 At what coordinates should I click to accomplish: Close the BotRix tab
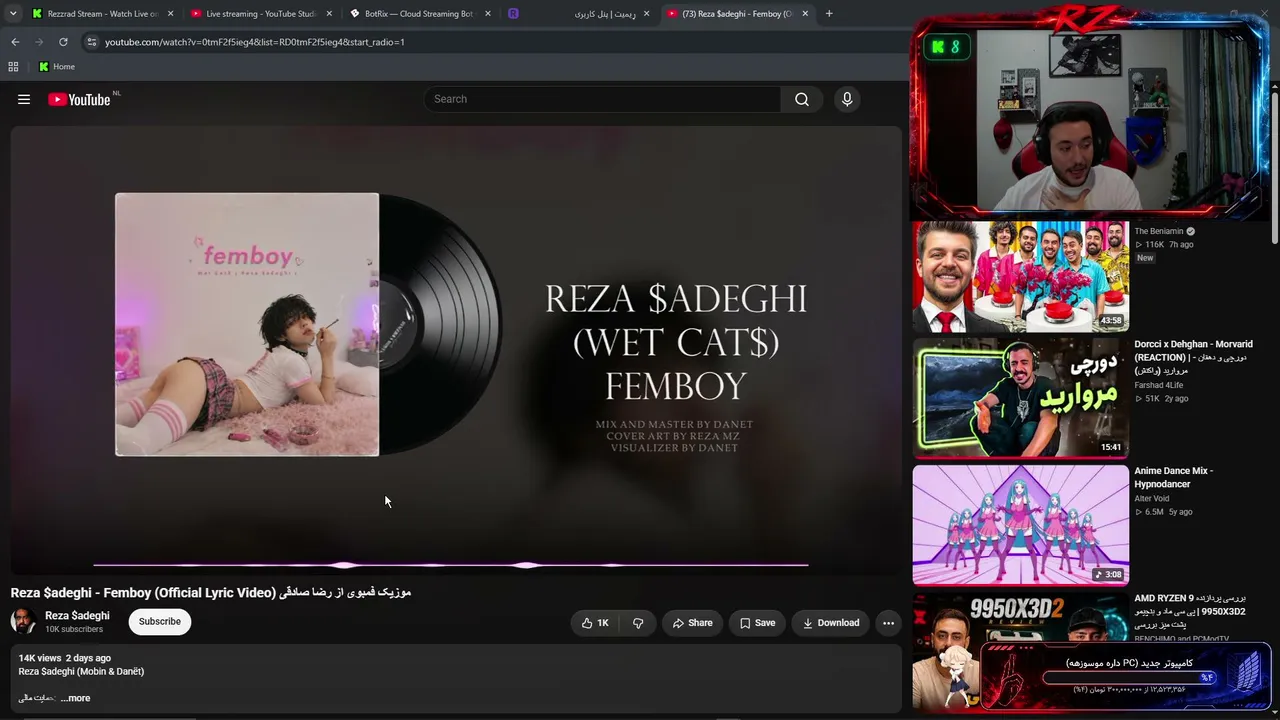tap(488, 14)
